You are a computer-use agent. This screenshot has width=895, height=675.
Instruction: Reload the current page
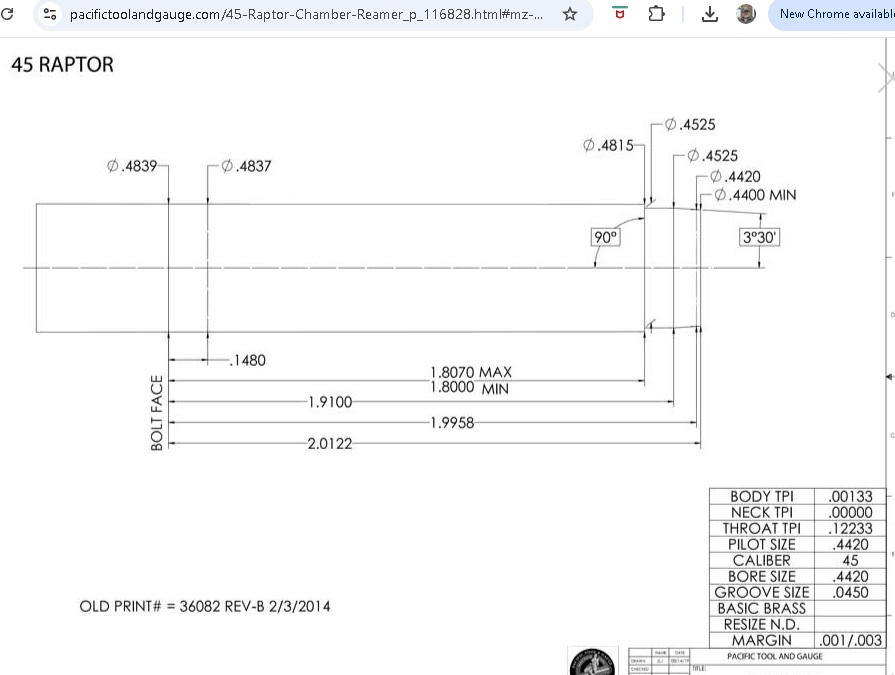click(9, 15)
